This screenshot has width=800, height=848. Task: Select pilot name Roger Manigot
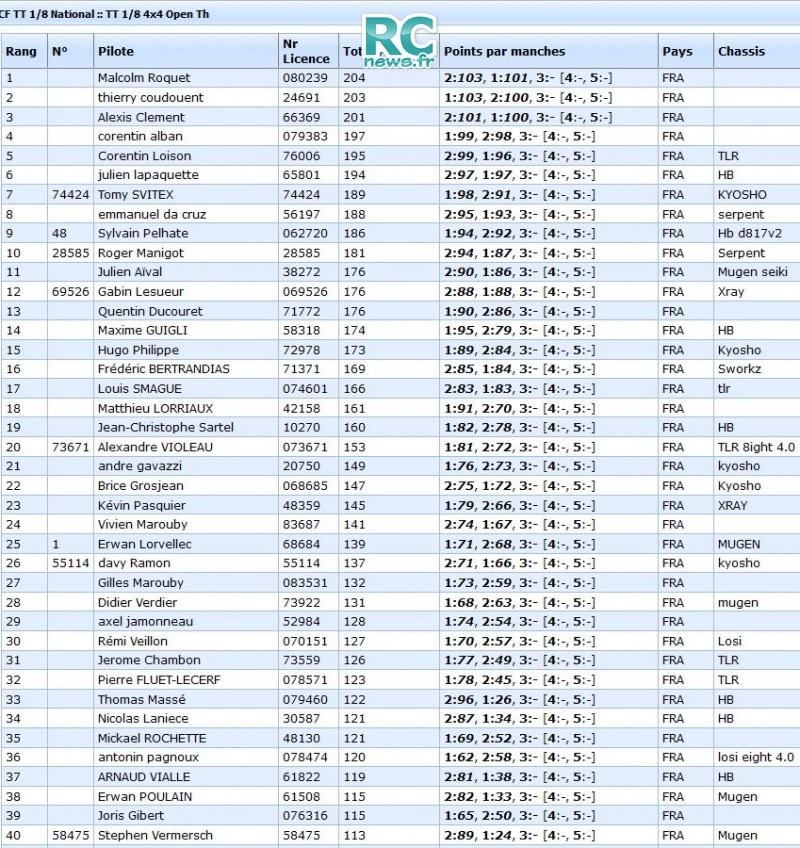point(141,253)
